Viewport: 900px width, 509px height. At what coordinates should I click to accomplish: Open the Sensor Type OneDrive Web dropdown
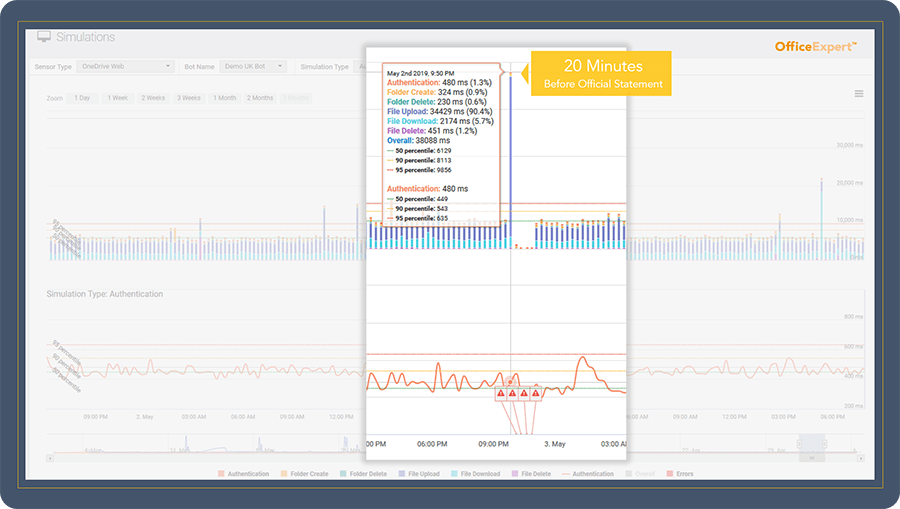pyautogui.click(x=125, y=67)
